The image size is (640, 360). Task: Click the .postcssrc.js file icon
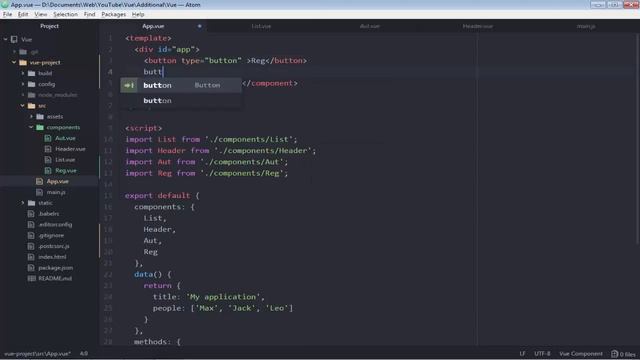[31, 246]
